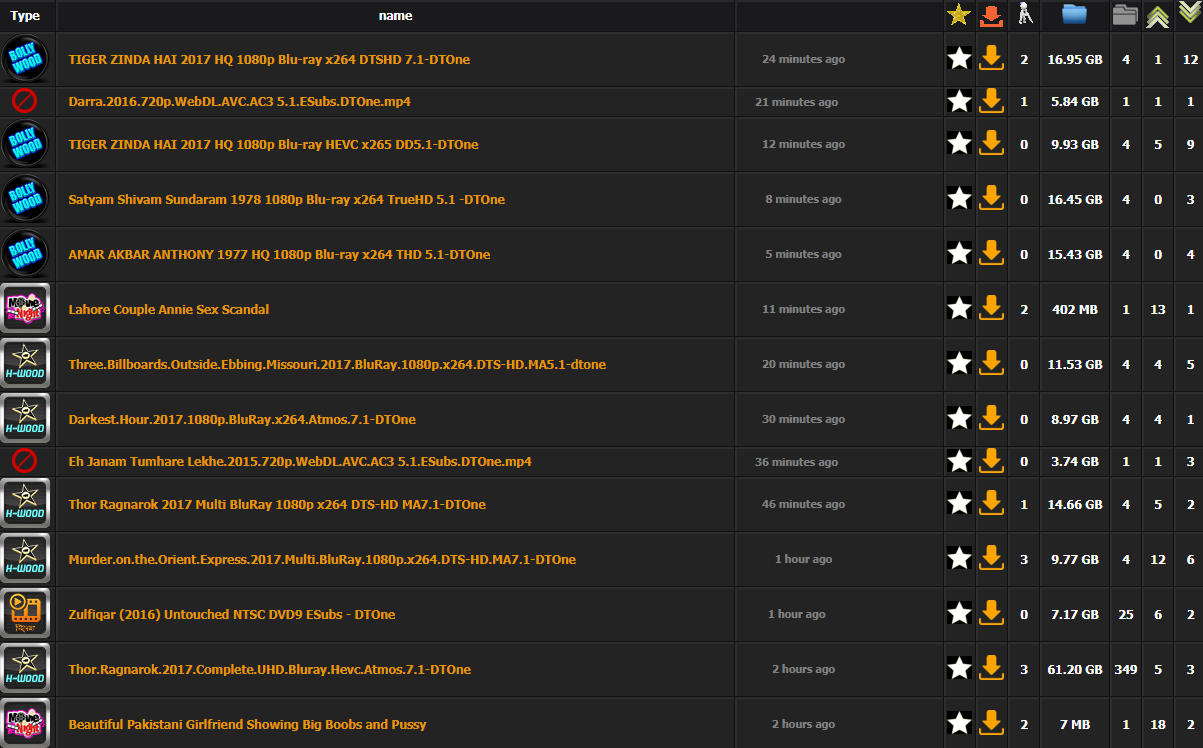Viewport: 1203px width, 748px height.
Task: Open Amar Akbar Anthony 1977 HQ link
Action: (279, 254)
